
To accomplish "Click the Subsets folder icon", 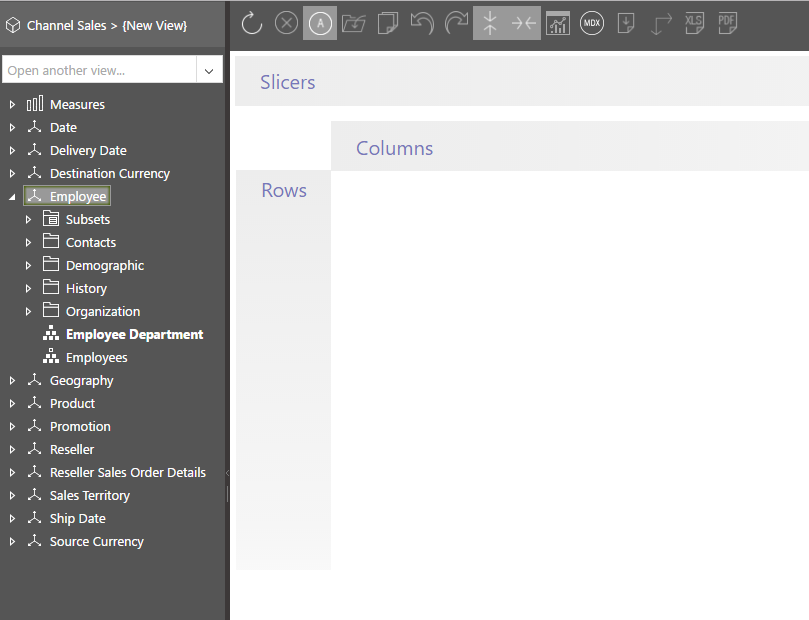I will [51, 218].
